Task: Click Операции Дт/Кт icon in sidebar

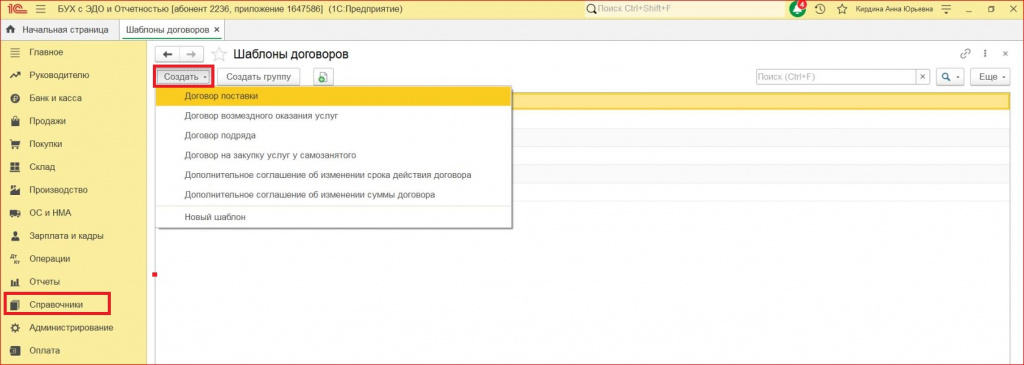Action: 15,259
